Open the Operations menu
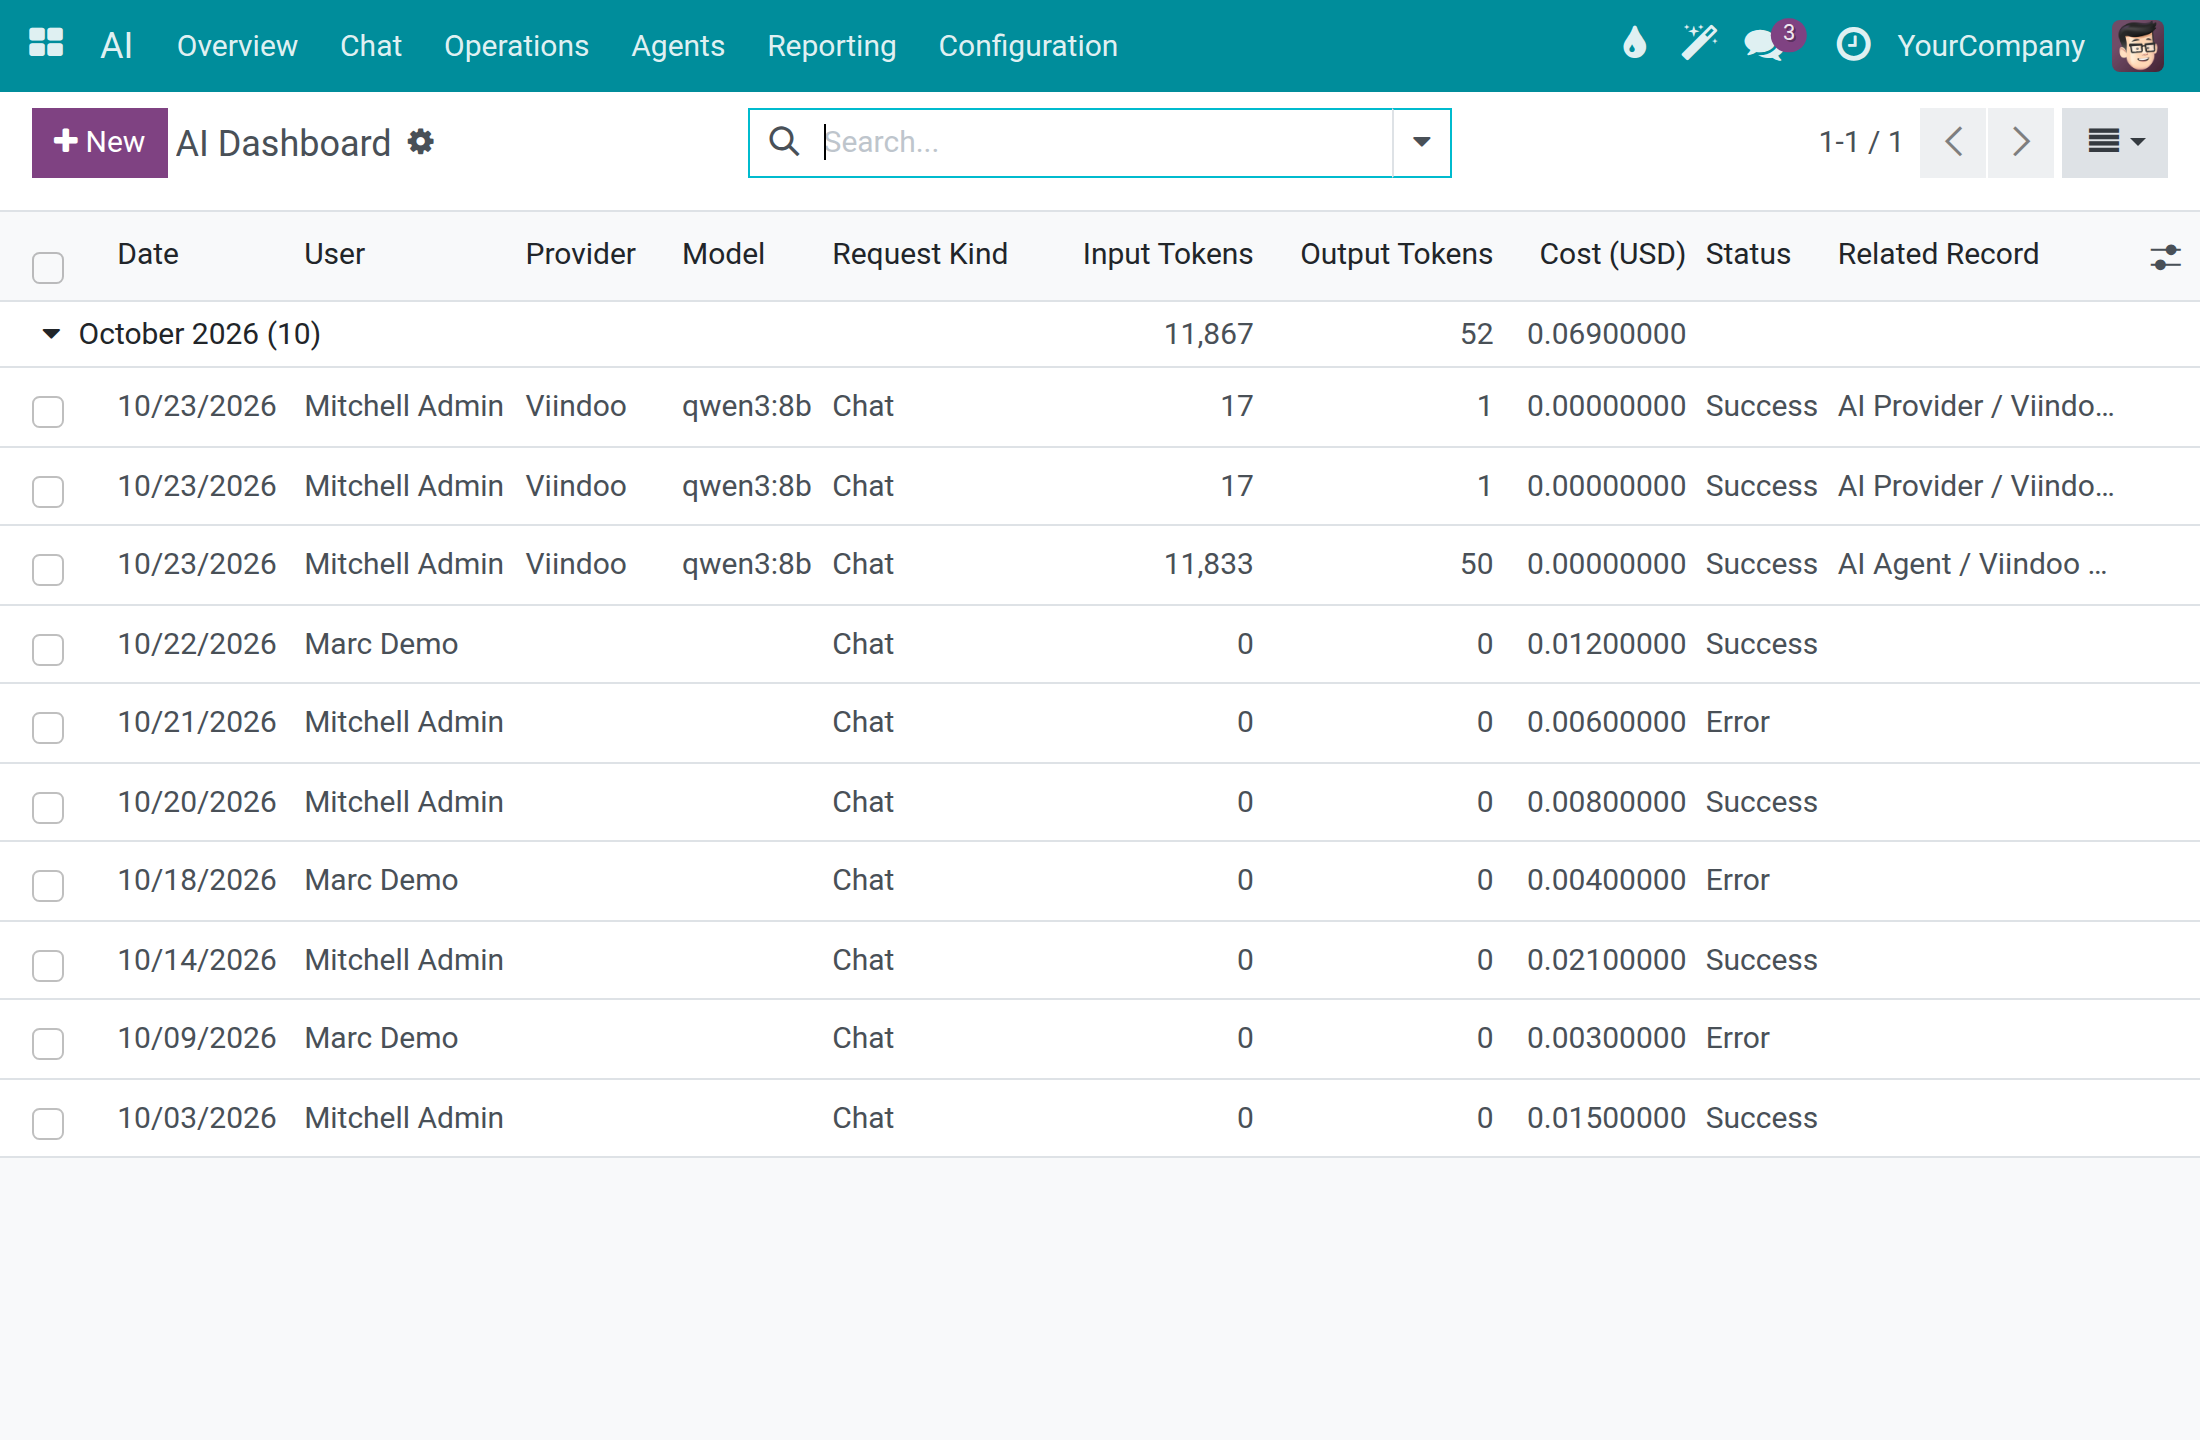 (x=516, y=45)
